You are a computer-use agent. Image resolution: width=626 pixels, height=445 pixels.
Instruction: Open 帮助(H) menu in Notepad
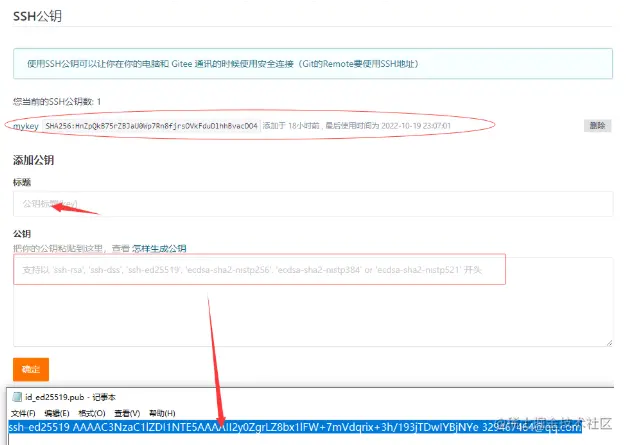point(162,413)
